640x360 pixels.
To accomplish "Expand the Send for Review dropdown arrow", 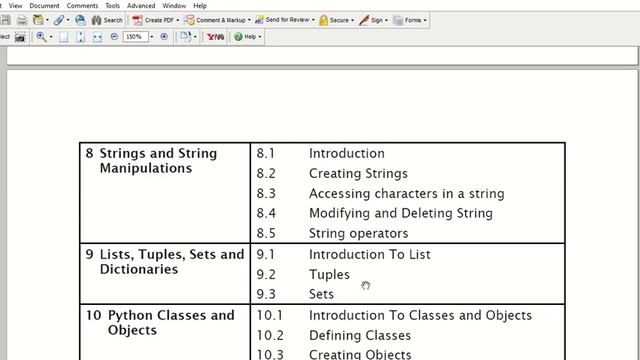I will click(313, 20).
